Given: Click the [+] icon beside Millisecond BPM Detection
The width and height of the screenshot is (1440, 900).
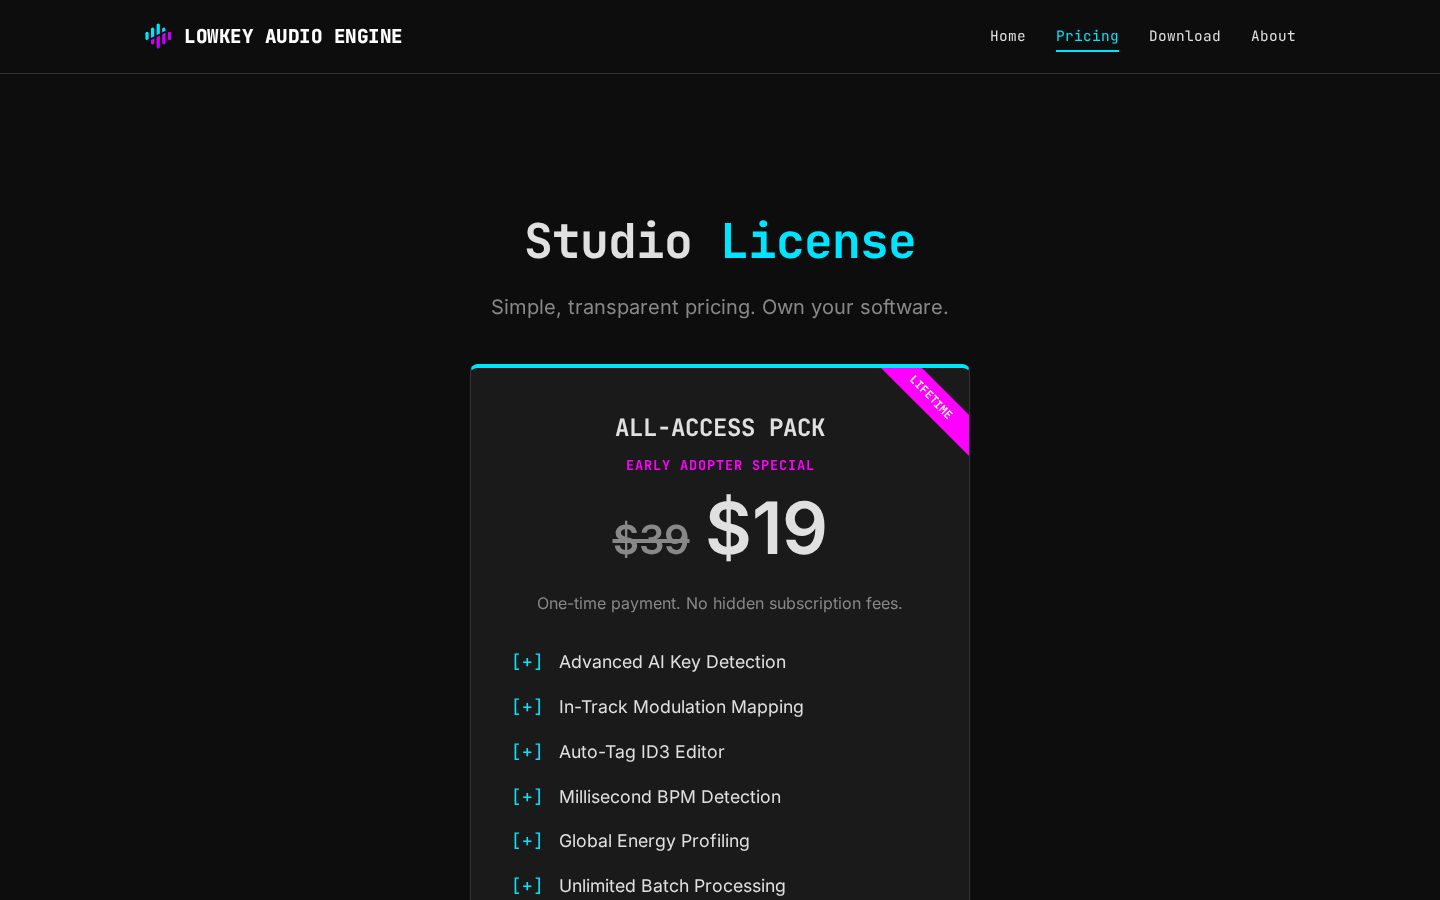Looking at the screenshot, I should click(527, 797).
